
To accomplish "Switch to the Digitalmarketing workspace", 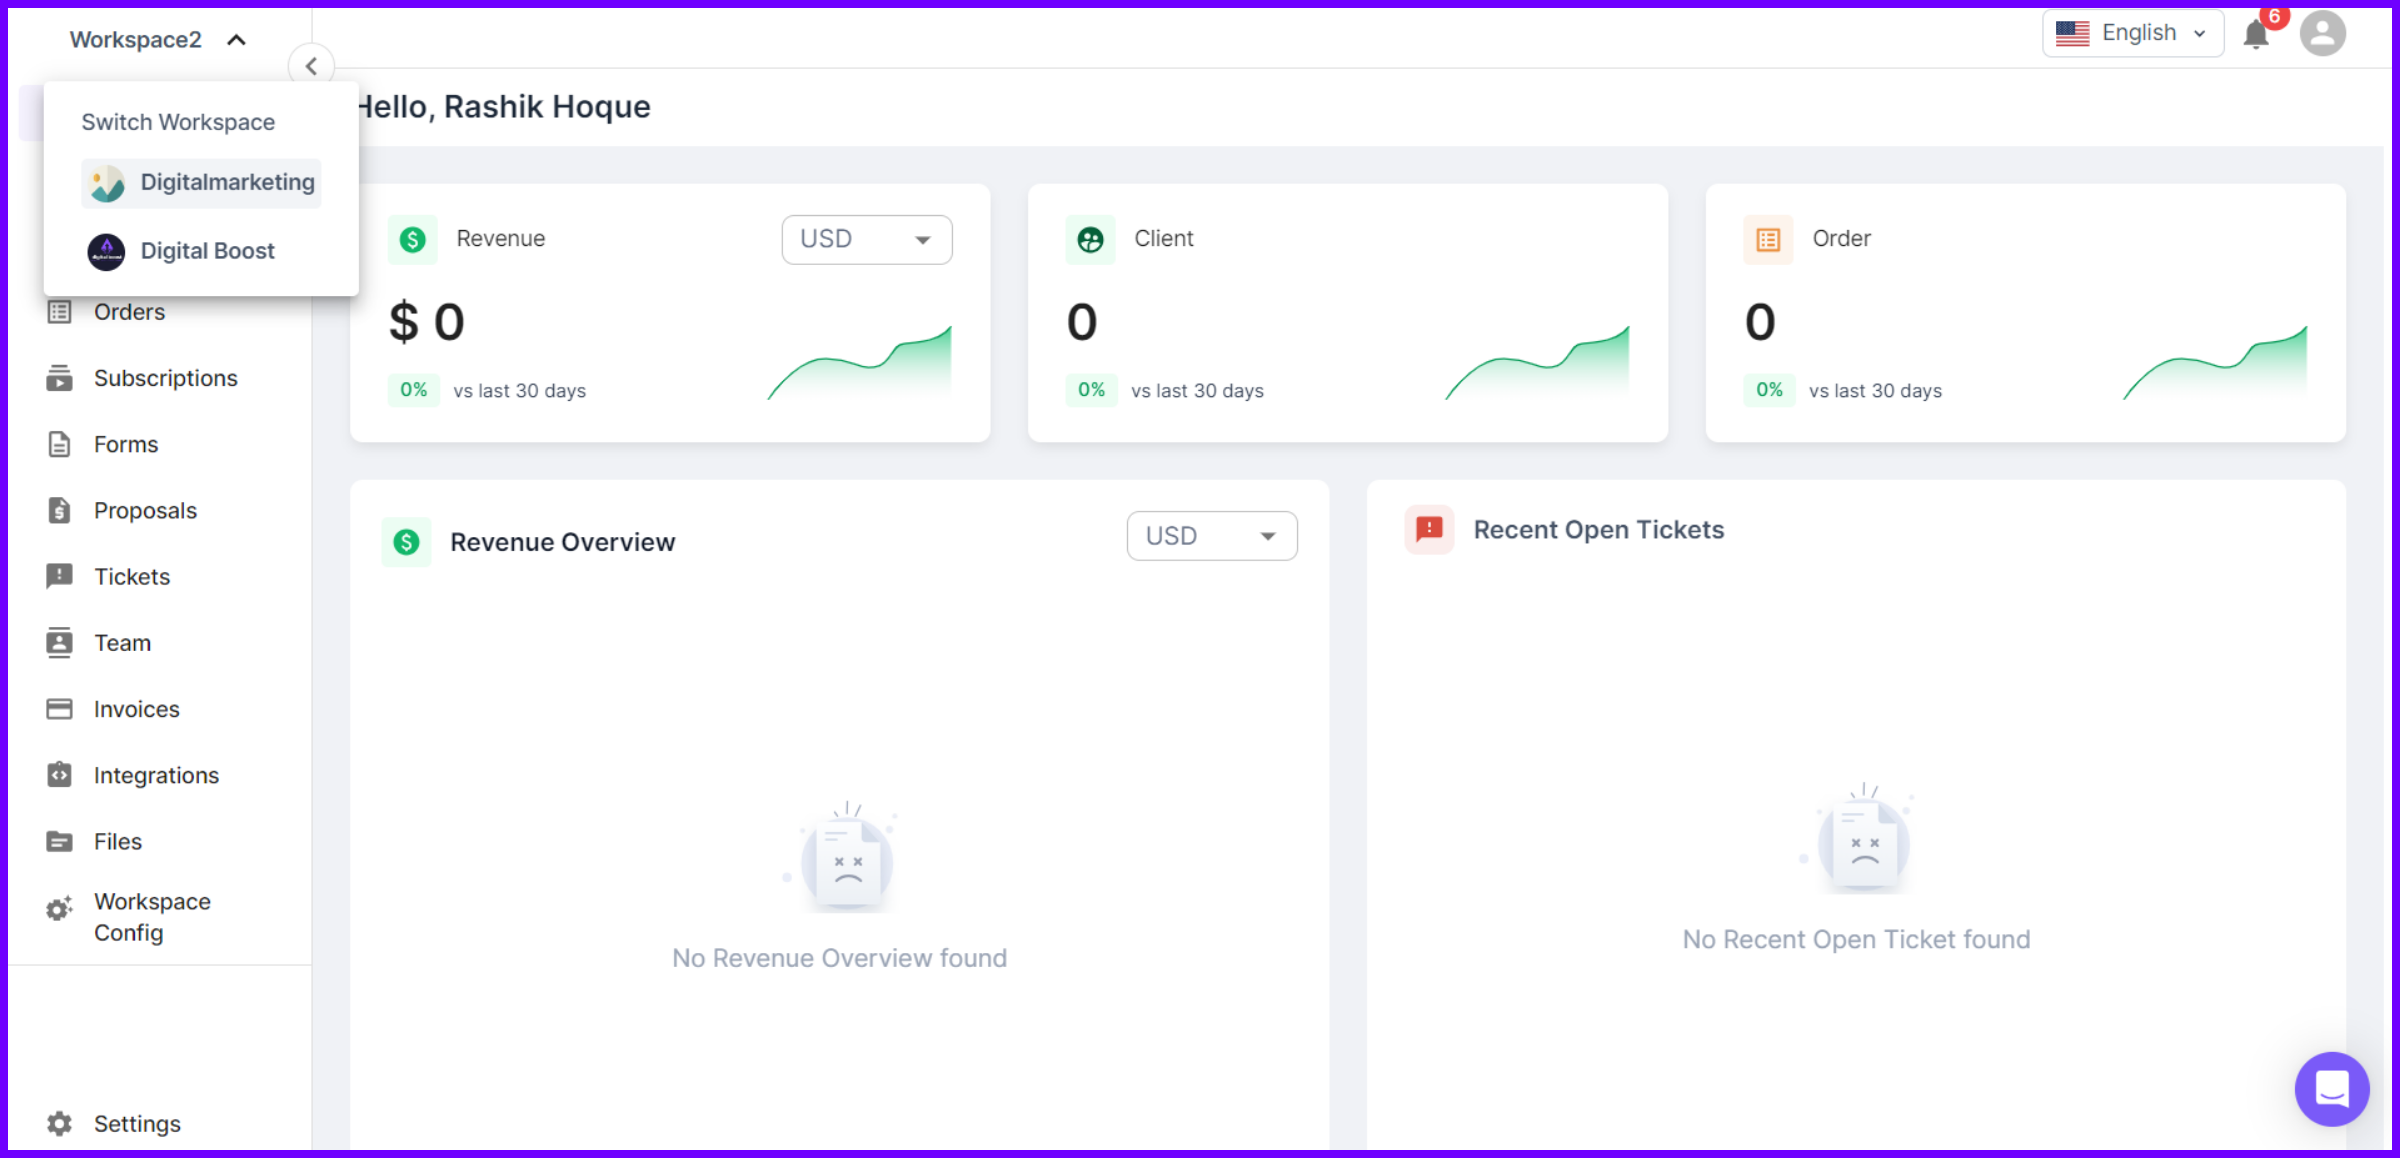I will (x=227, y=182).
